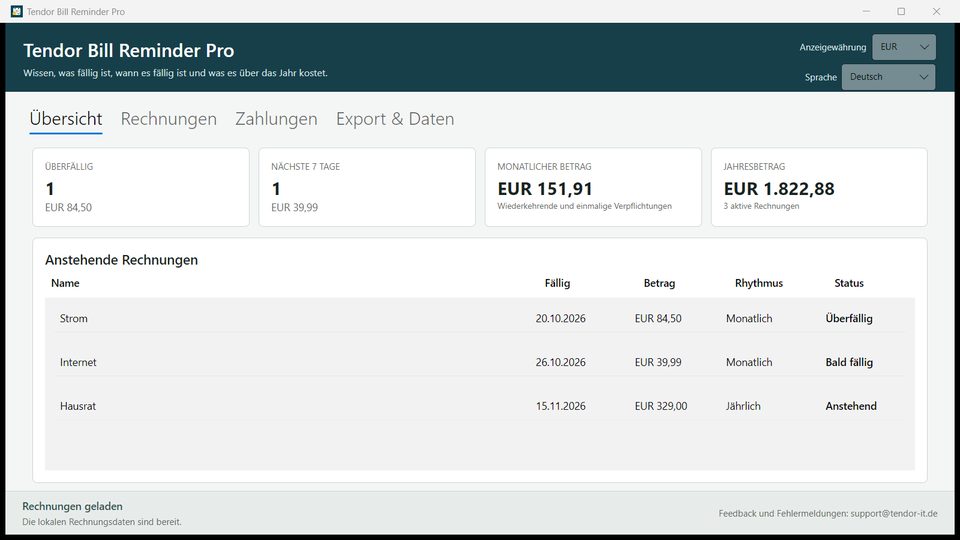Image resolution: width=960 pixels, height=540 pixels.
Task: Click the support@tendor-it.de email address
Action: [x=893, y=514]
